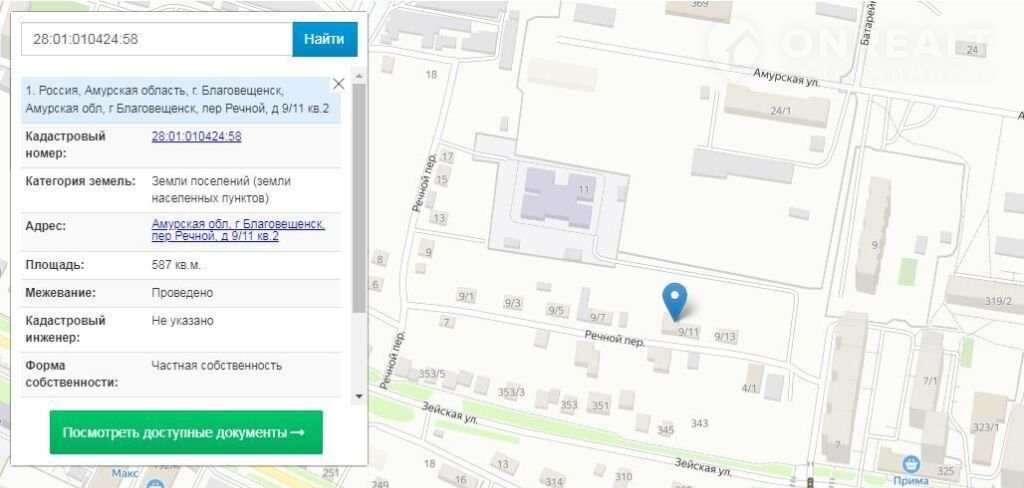Viewport: 1024px width, 488px height.
Task: Open the Амурская обл address link
Action: tap(237, 230)
